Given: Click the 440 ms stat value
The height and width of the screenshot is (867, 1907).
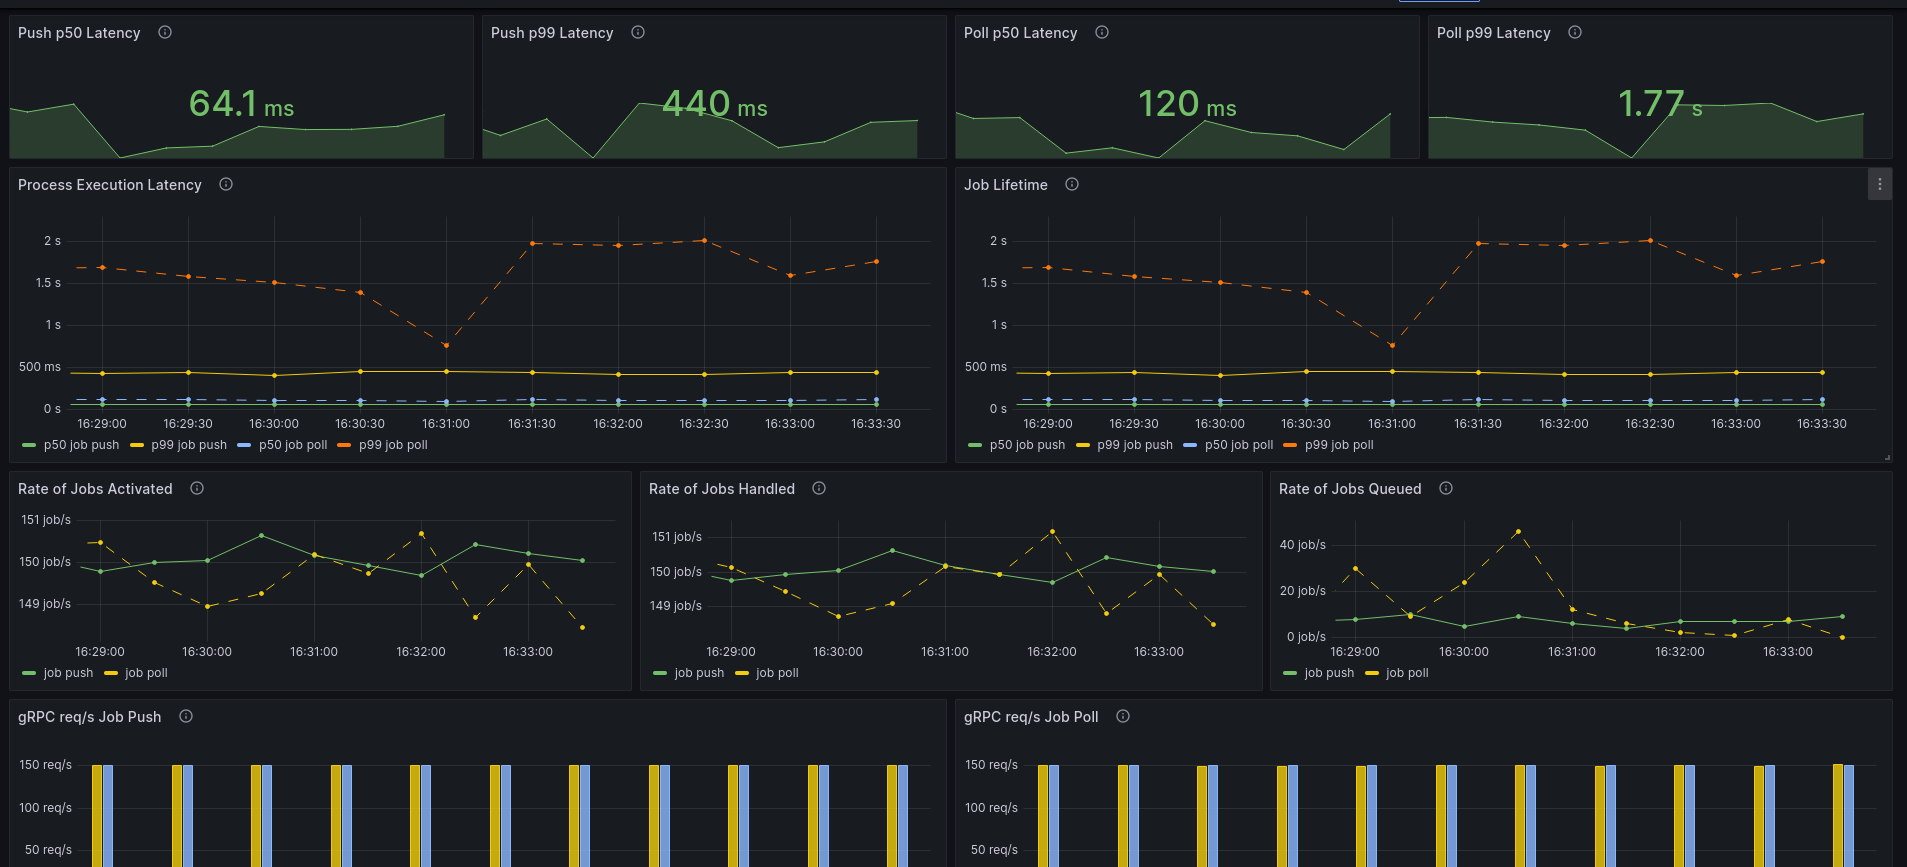Looking at the screenshot, I should [715, 103].
